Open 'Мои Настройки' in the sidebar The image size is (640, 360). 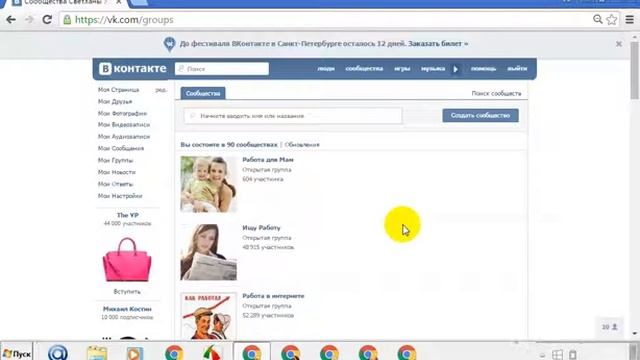120,196
